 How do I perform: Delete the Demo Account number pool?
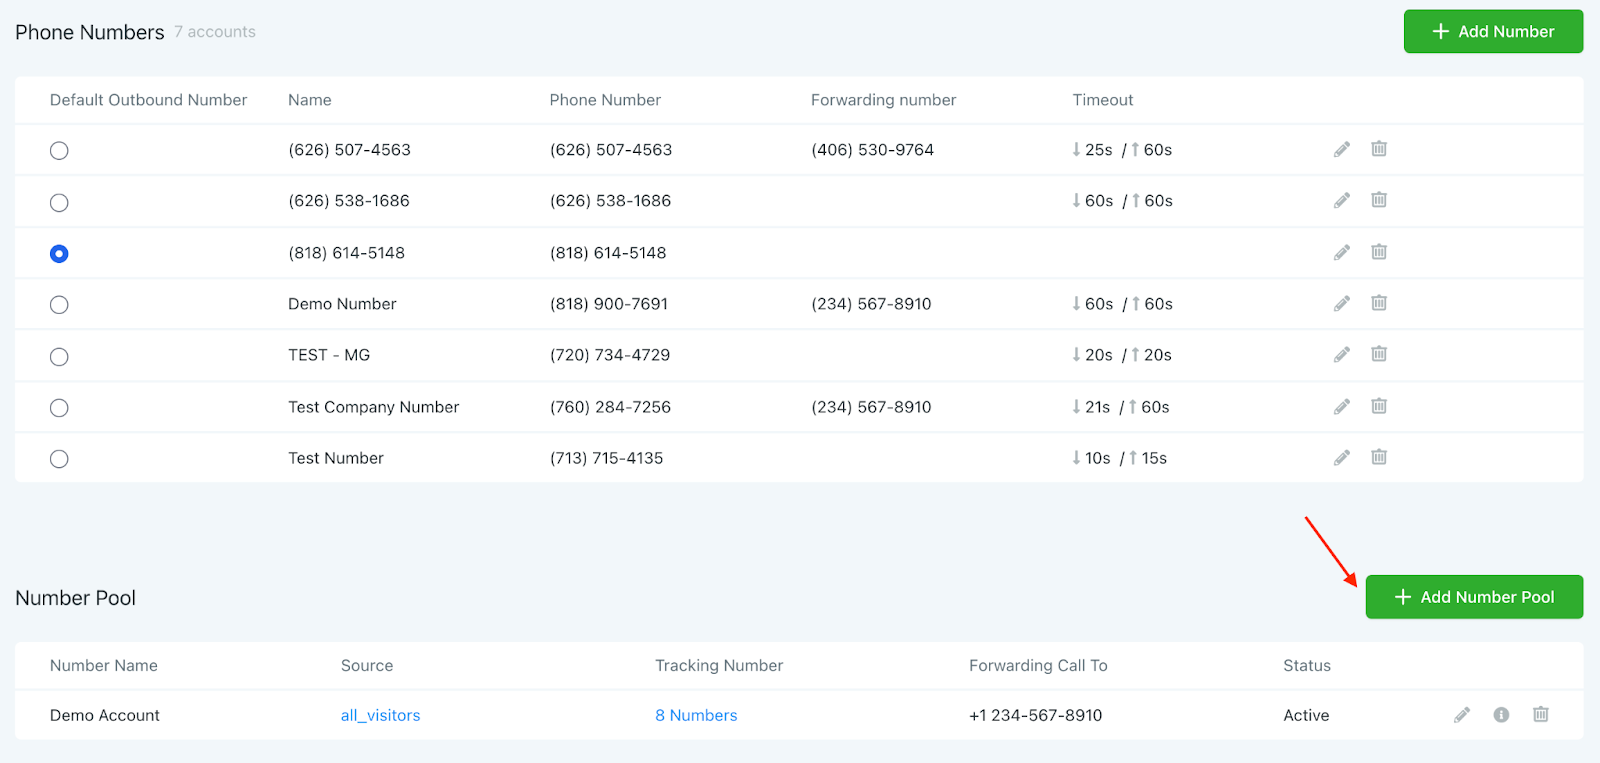click(1541, 714)
